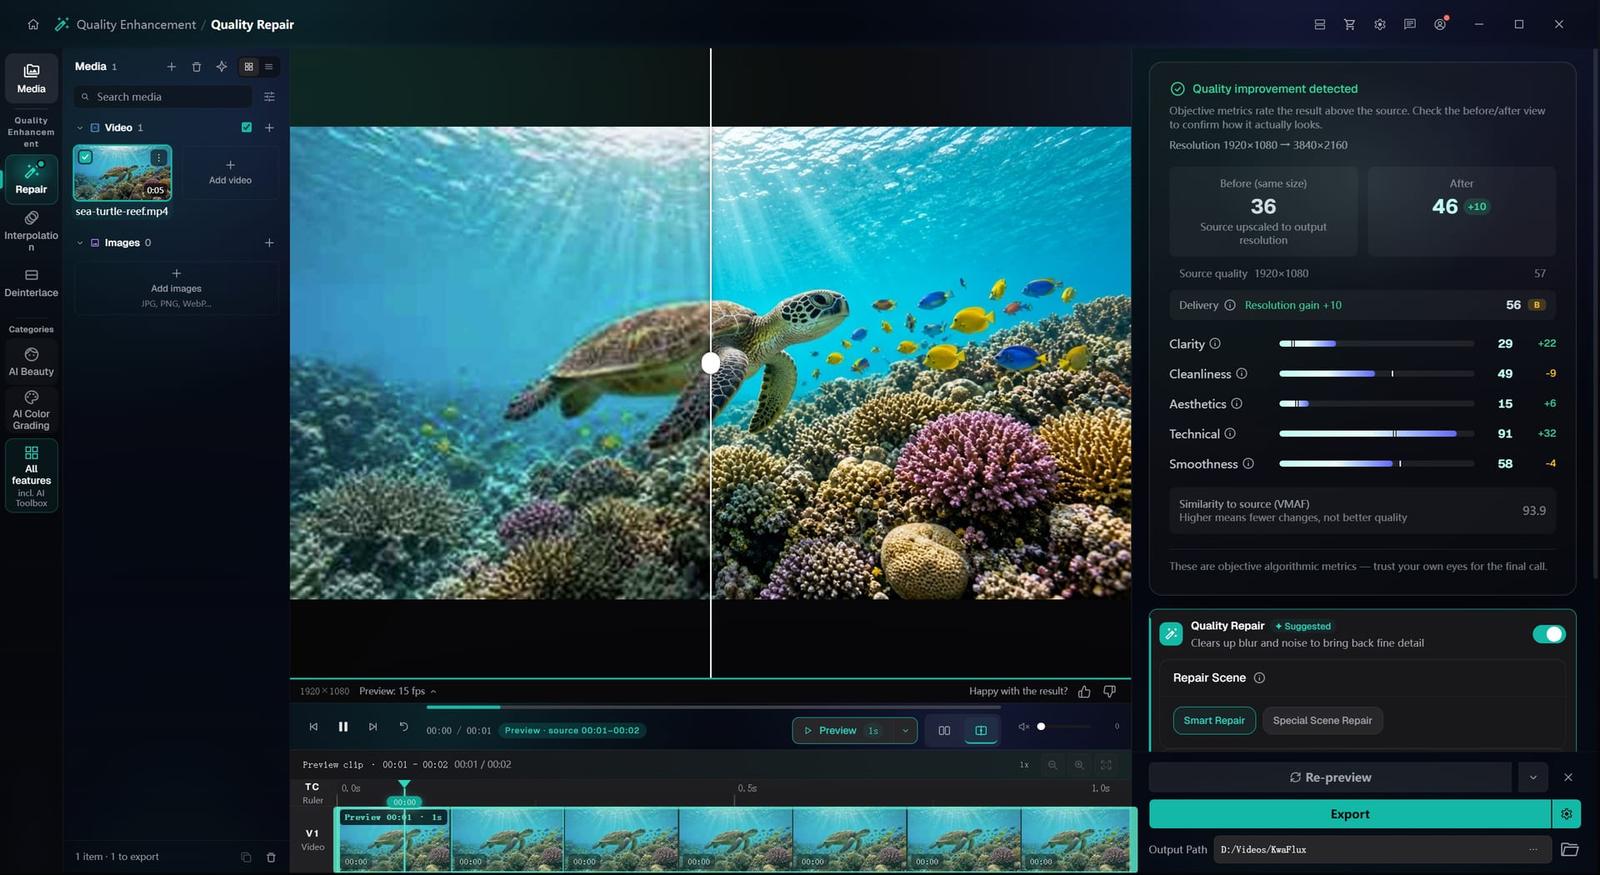Give thumbs up for the result
This screenshot has width=1600, height=875.
point(1085,691)
